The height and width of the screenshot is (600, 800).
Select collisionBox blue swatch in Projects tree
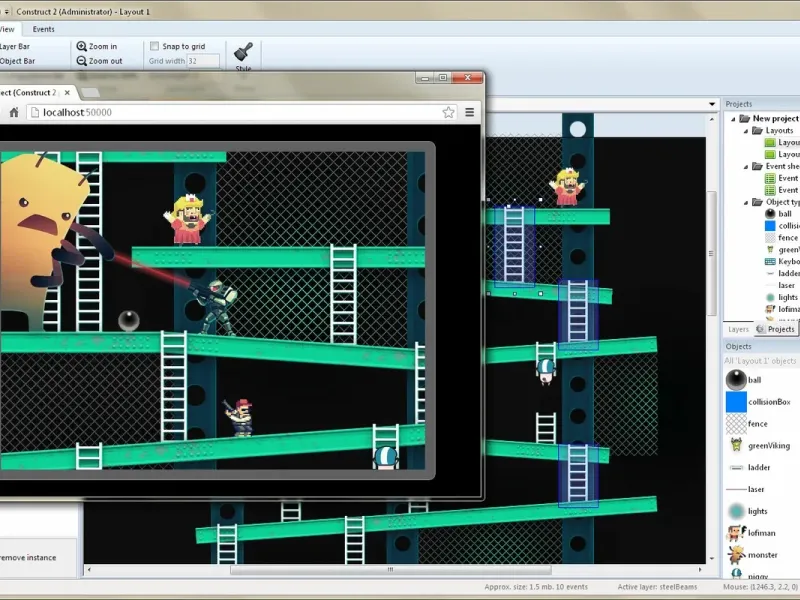point(770,226)
